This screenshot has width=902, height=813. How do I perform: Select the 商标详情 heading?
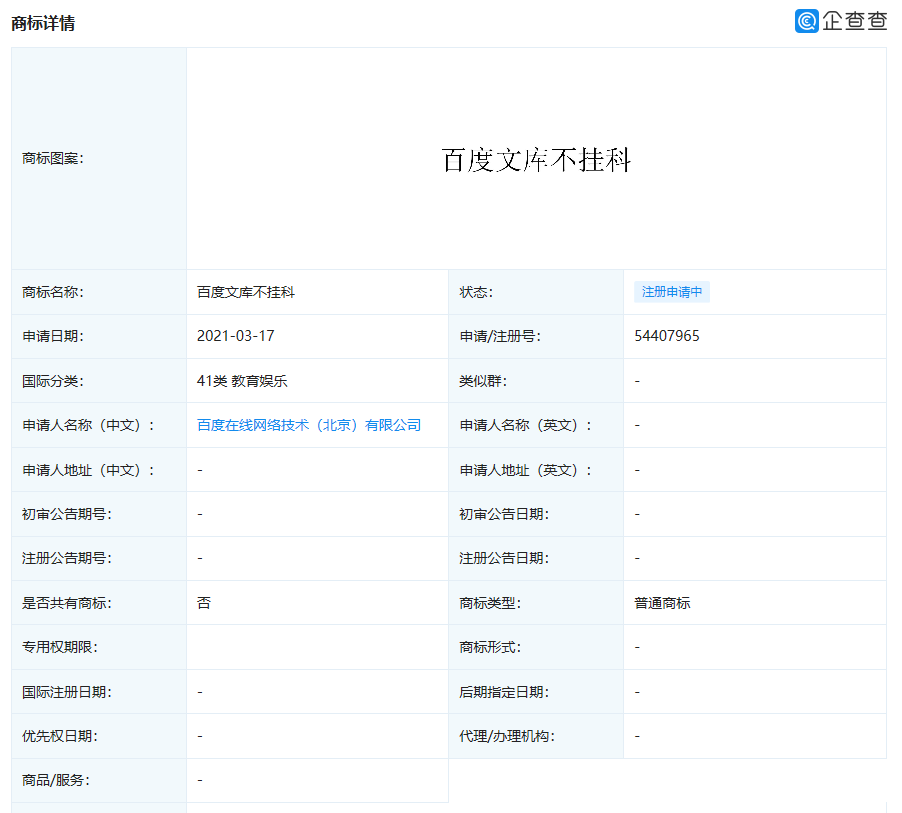tap(43, 23)
